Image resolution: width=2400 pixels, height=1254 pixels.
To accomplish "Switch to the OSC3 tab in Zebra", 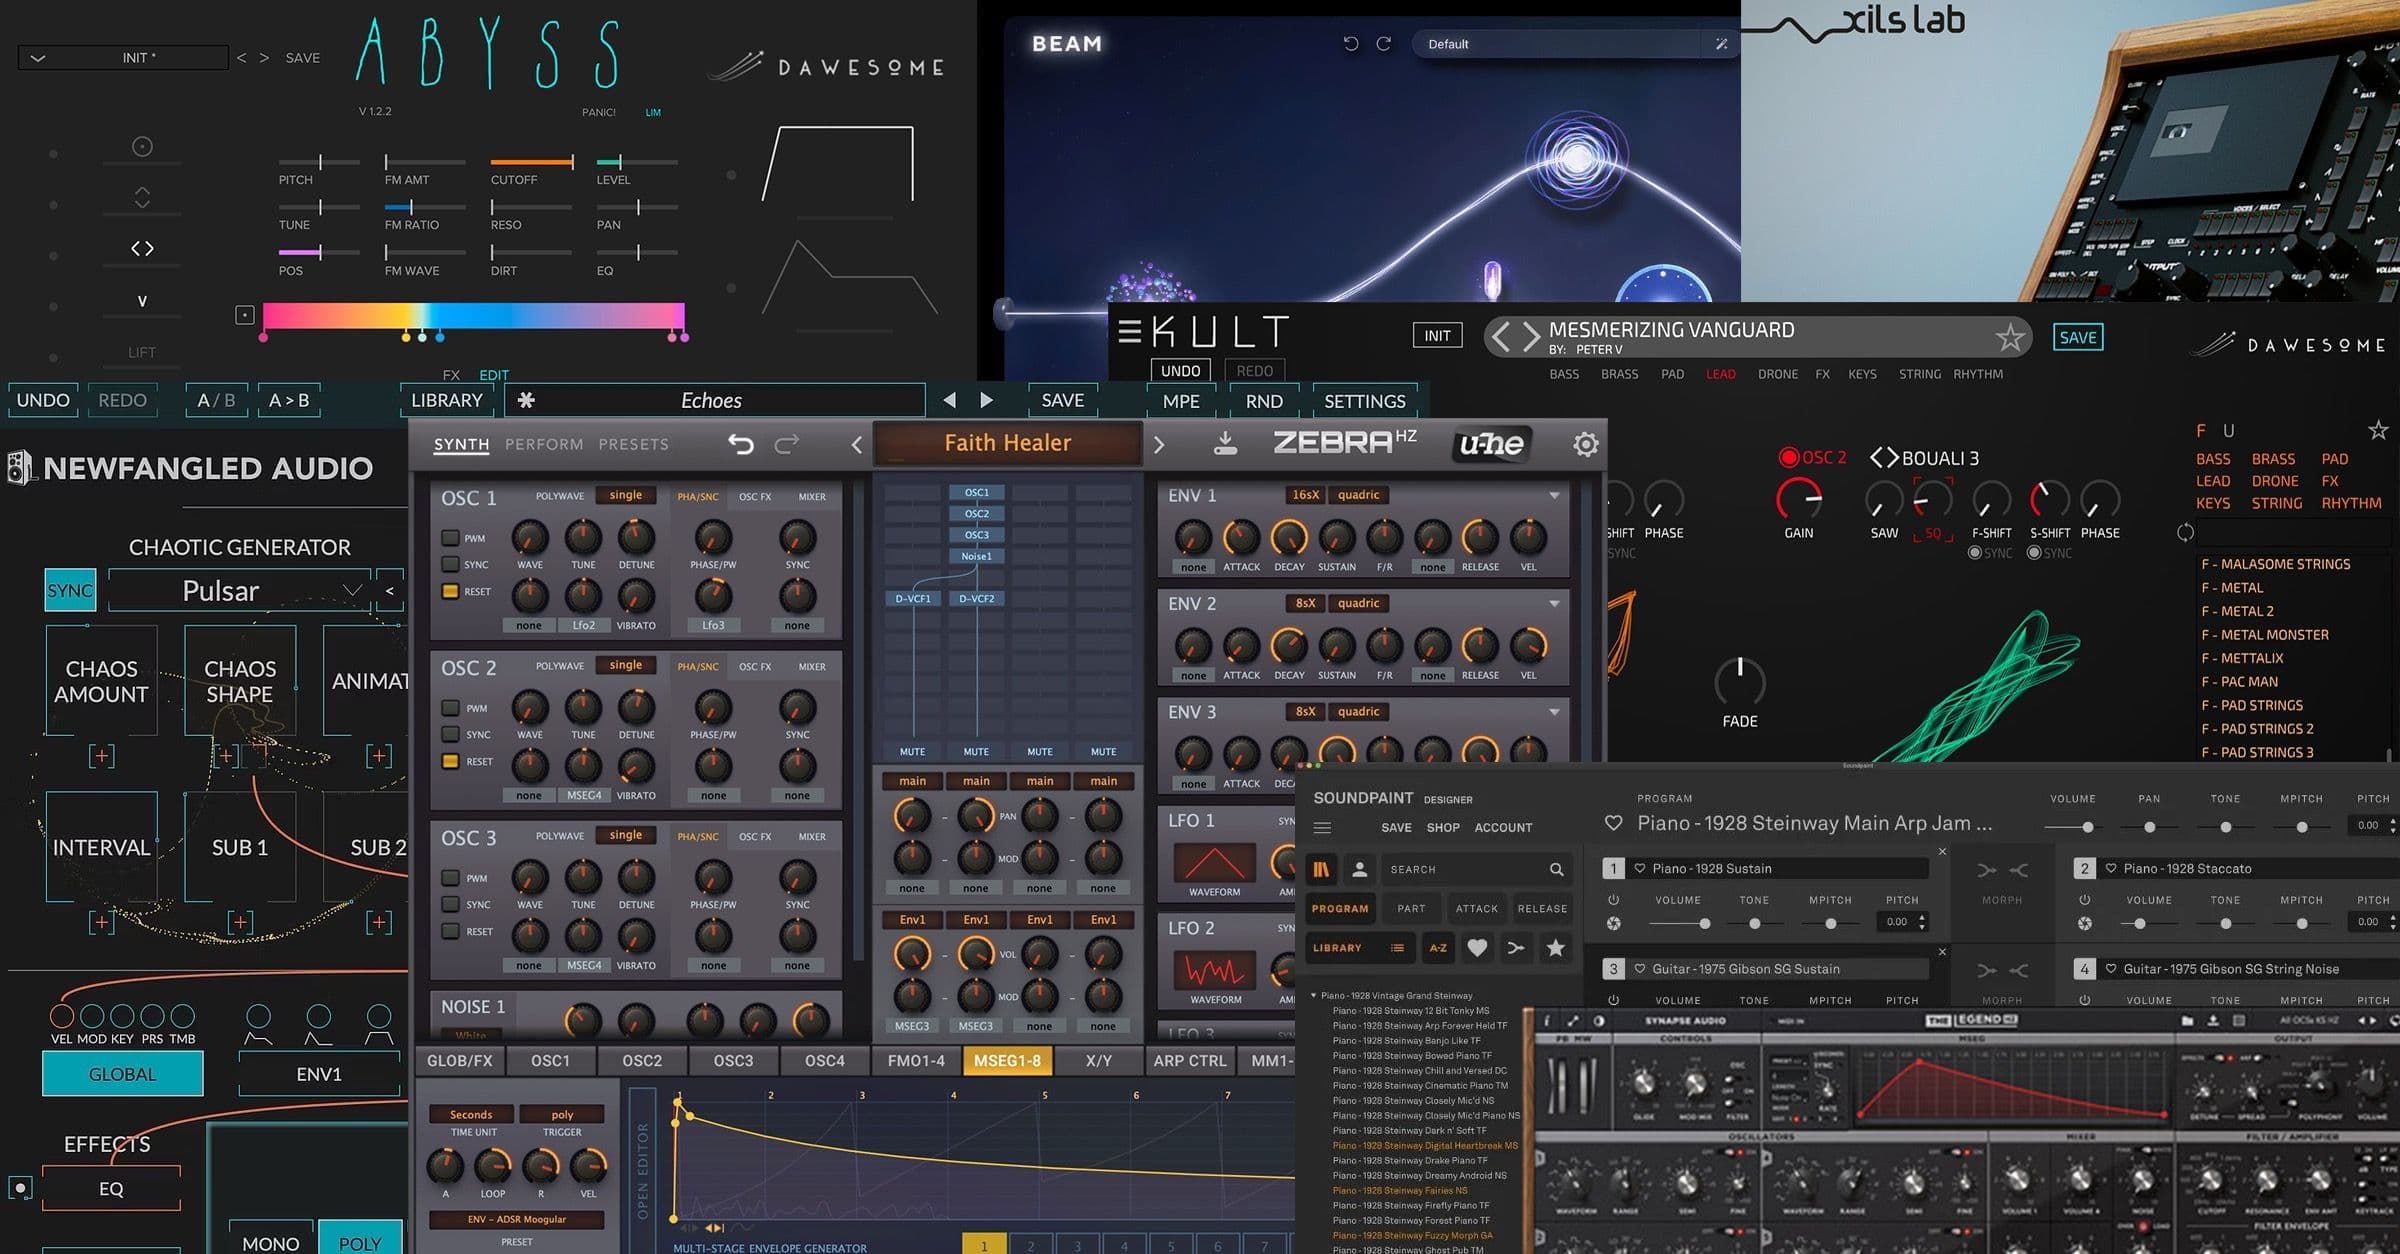I will 733,1060.
